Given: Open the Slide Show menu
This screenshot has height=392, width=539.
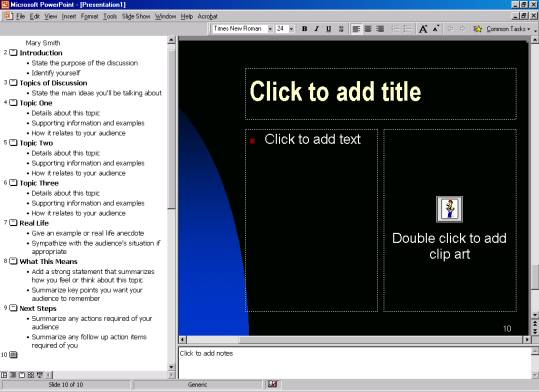Looking at the screenshot, I should (x=136, y=16).
